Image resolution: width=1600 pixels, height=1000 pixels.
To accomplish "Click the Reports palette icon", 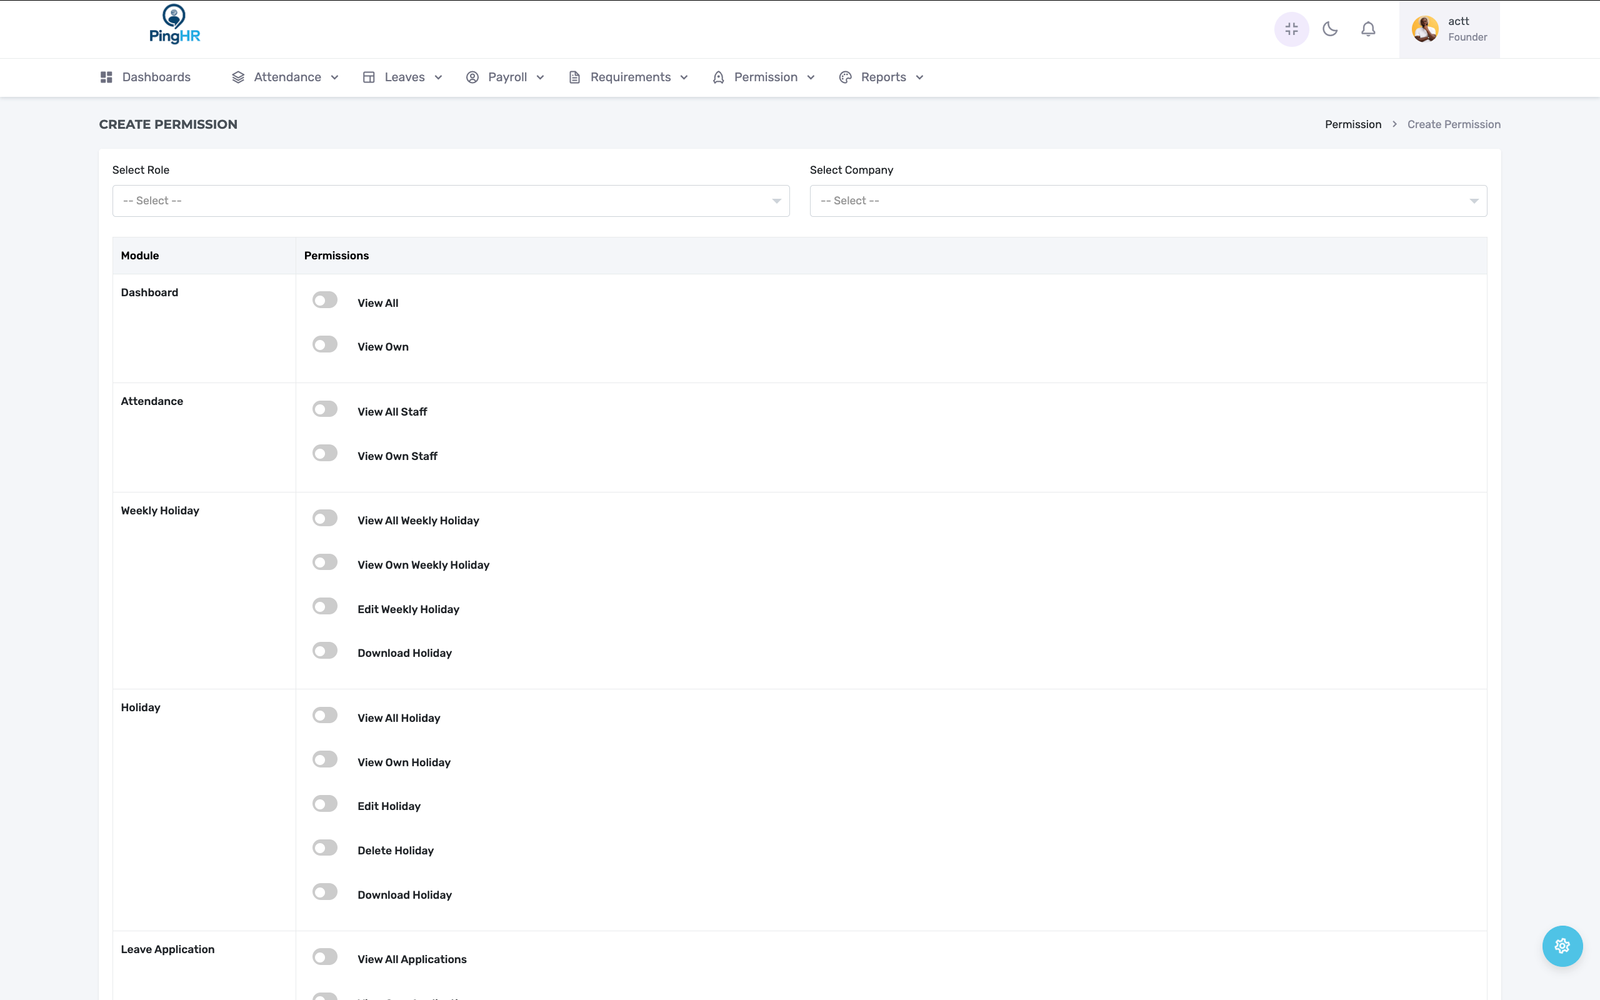I will tap(845, 77).
